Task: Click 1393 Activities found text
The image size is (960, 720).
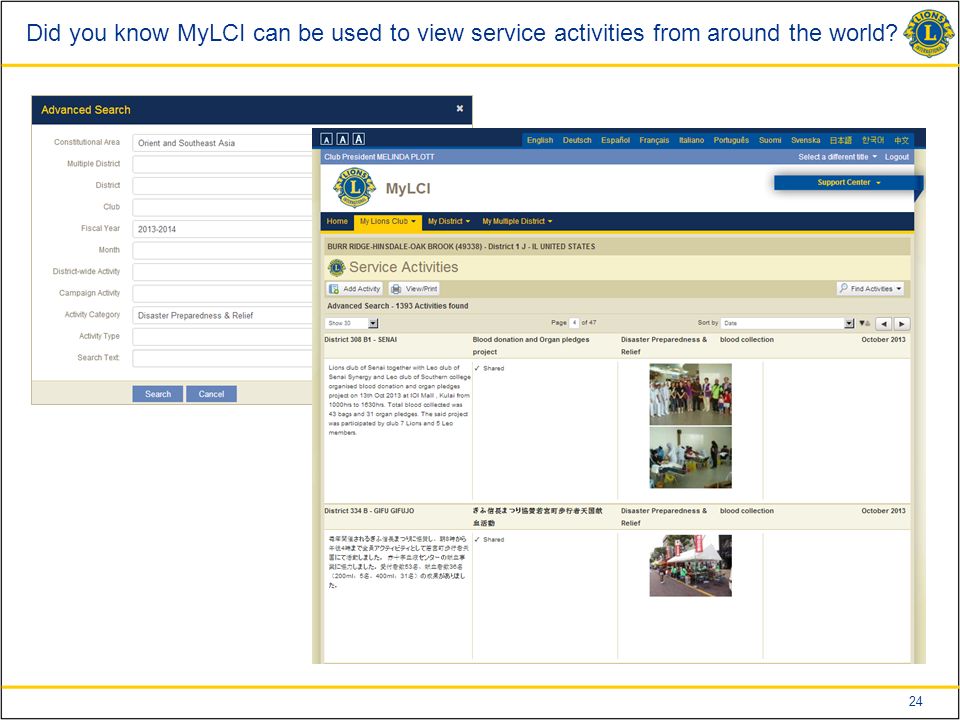Action: pos(432,306)
